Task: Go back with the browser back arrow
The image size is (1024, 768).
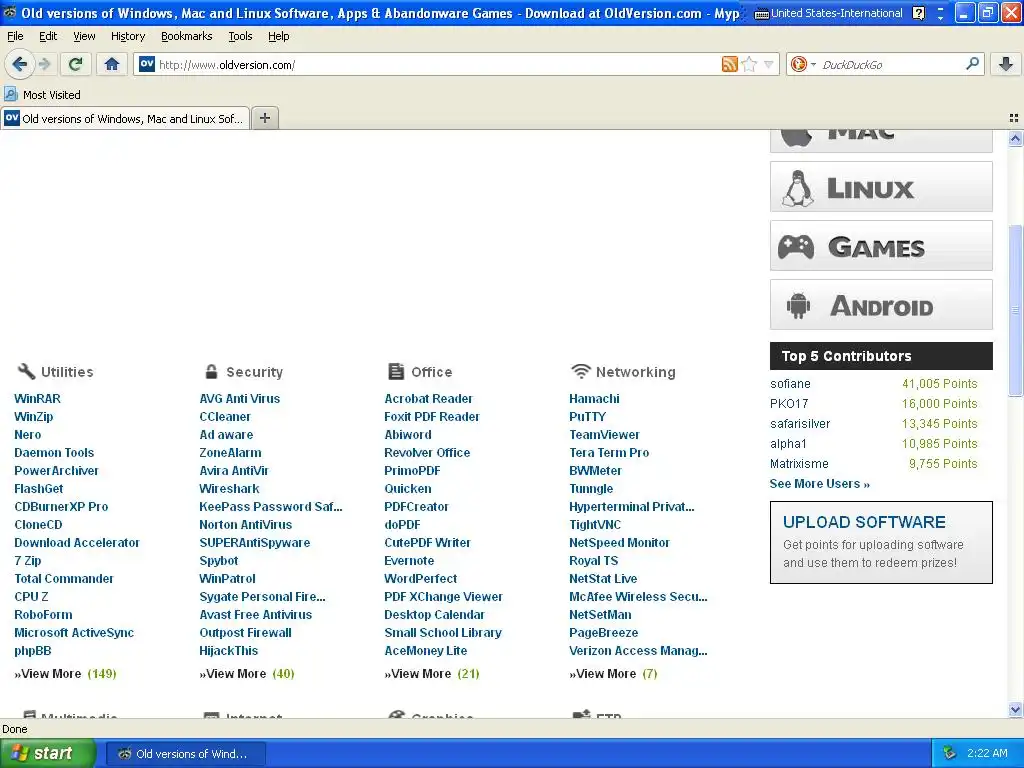Action: [x=19, y=64]
